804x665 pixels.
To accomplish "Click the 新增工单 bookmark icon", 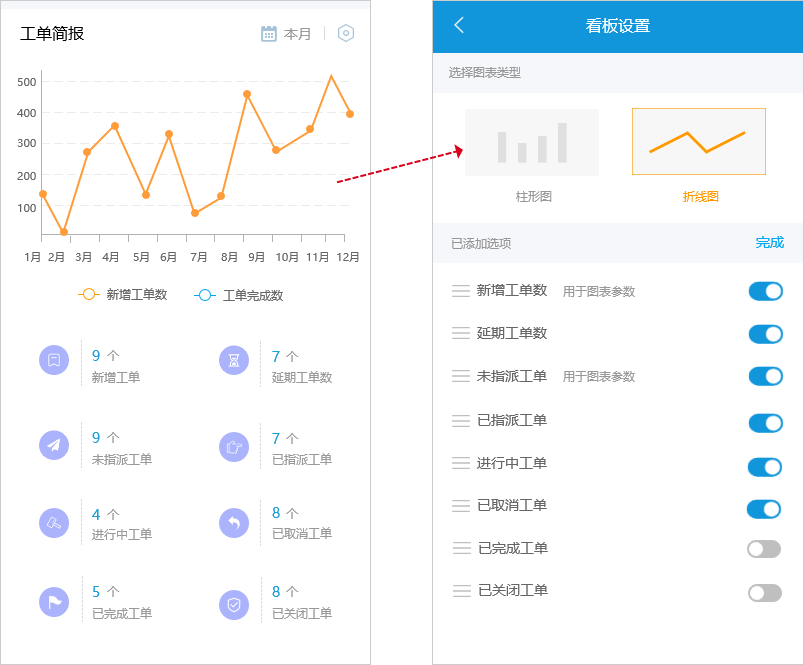I will pos(53,361).
